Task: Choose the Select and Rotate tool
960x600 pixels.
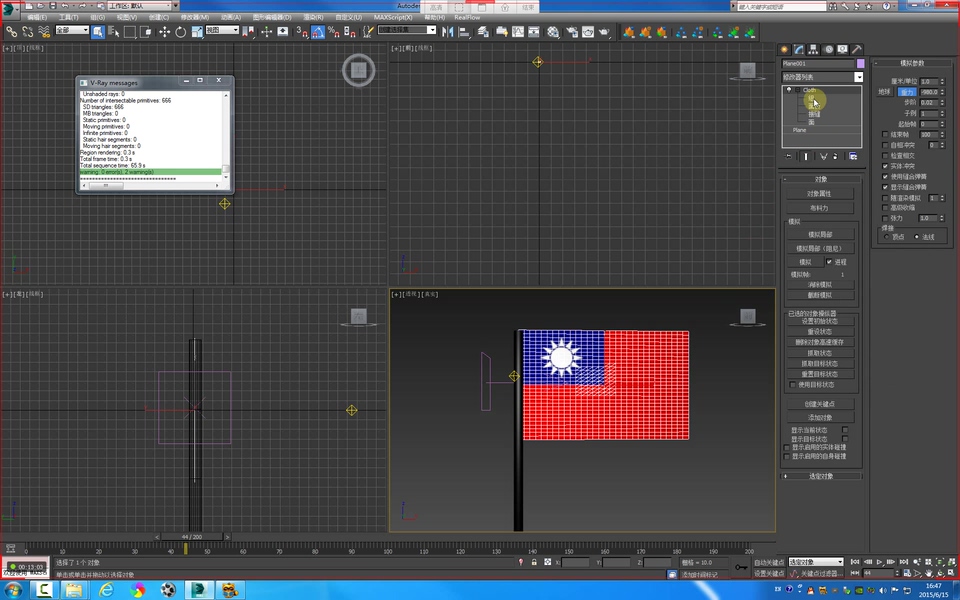Action: point(181,32)
